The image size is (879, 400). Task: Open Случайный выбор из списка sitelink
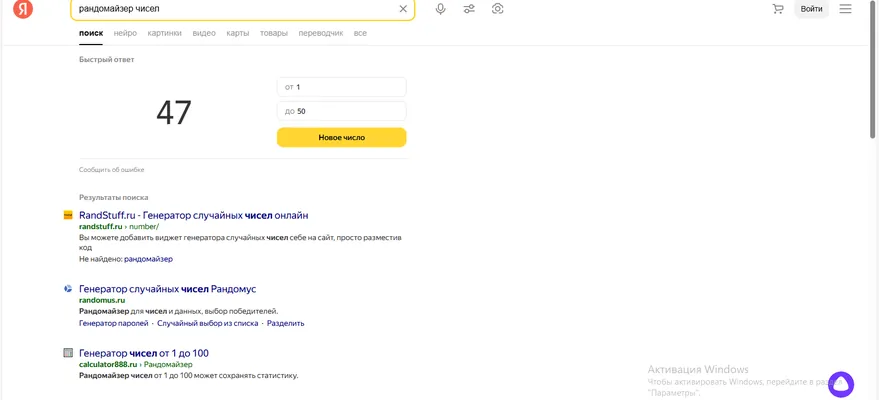point(207,323)
